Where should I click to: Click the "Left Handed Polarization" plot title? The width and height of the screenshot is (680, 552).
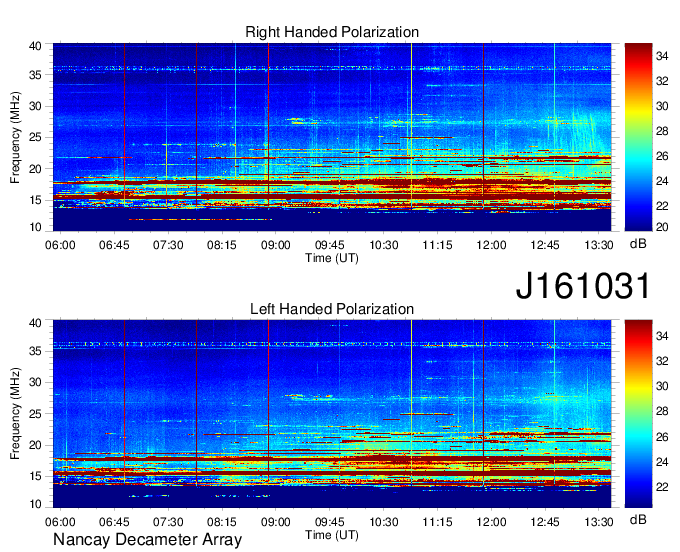[x=332, y=309]
